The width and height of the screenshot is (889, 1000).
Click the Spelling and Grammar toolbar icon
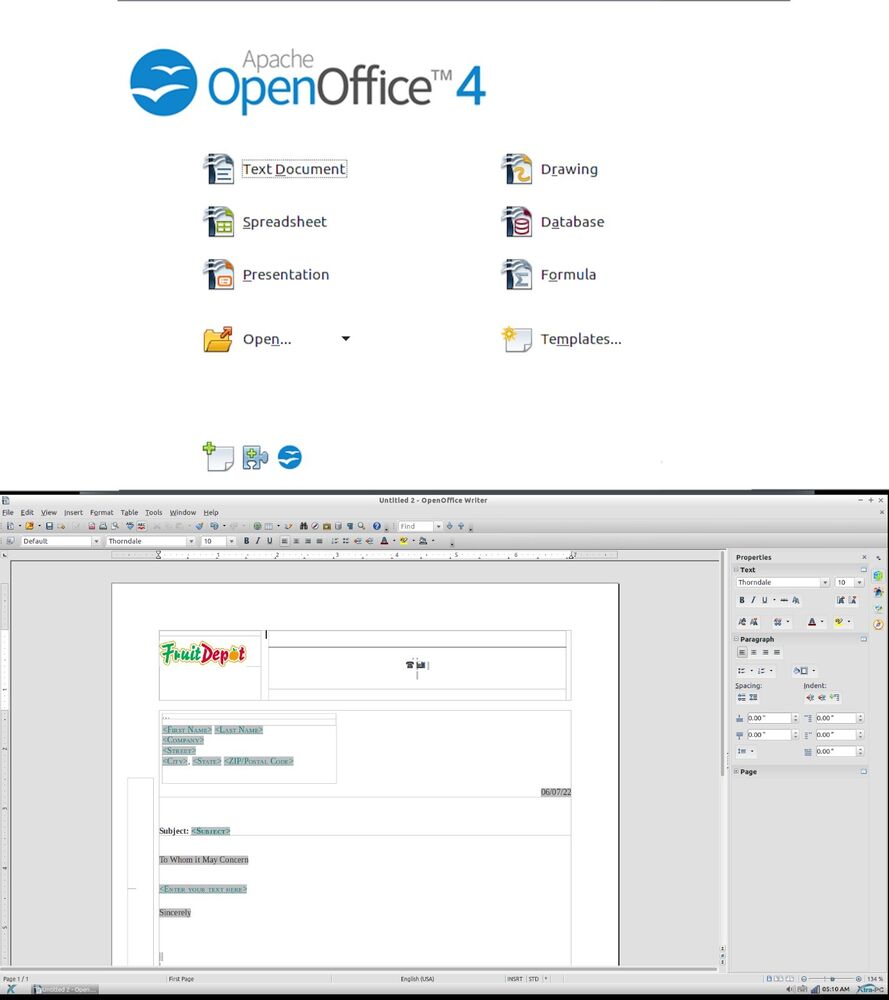[x=129, y=526]
